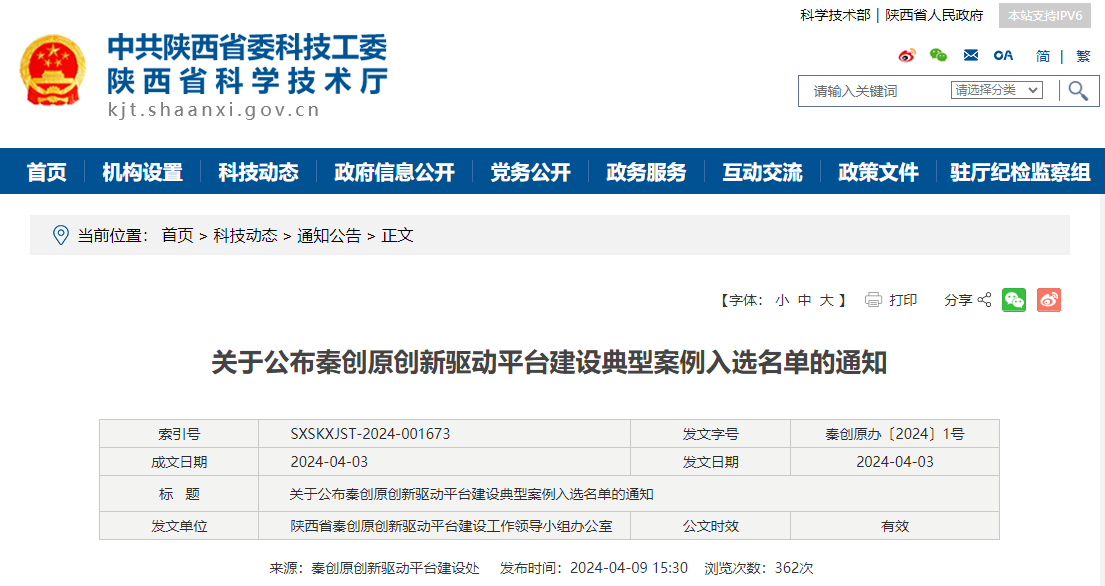Screen dimensions: 1105x586
Task: Set font size to small (小)
Action: click(781, 300)
